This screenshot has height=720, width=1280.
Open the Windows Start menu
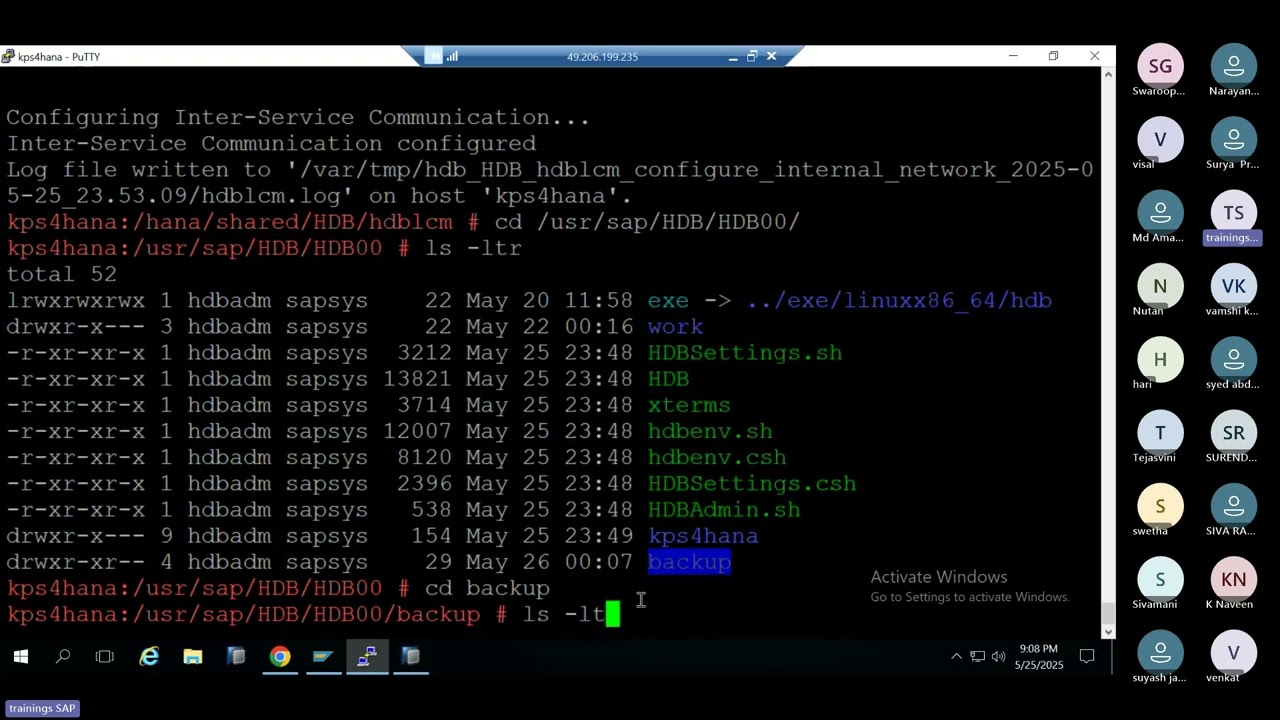tap(20, 657)
